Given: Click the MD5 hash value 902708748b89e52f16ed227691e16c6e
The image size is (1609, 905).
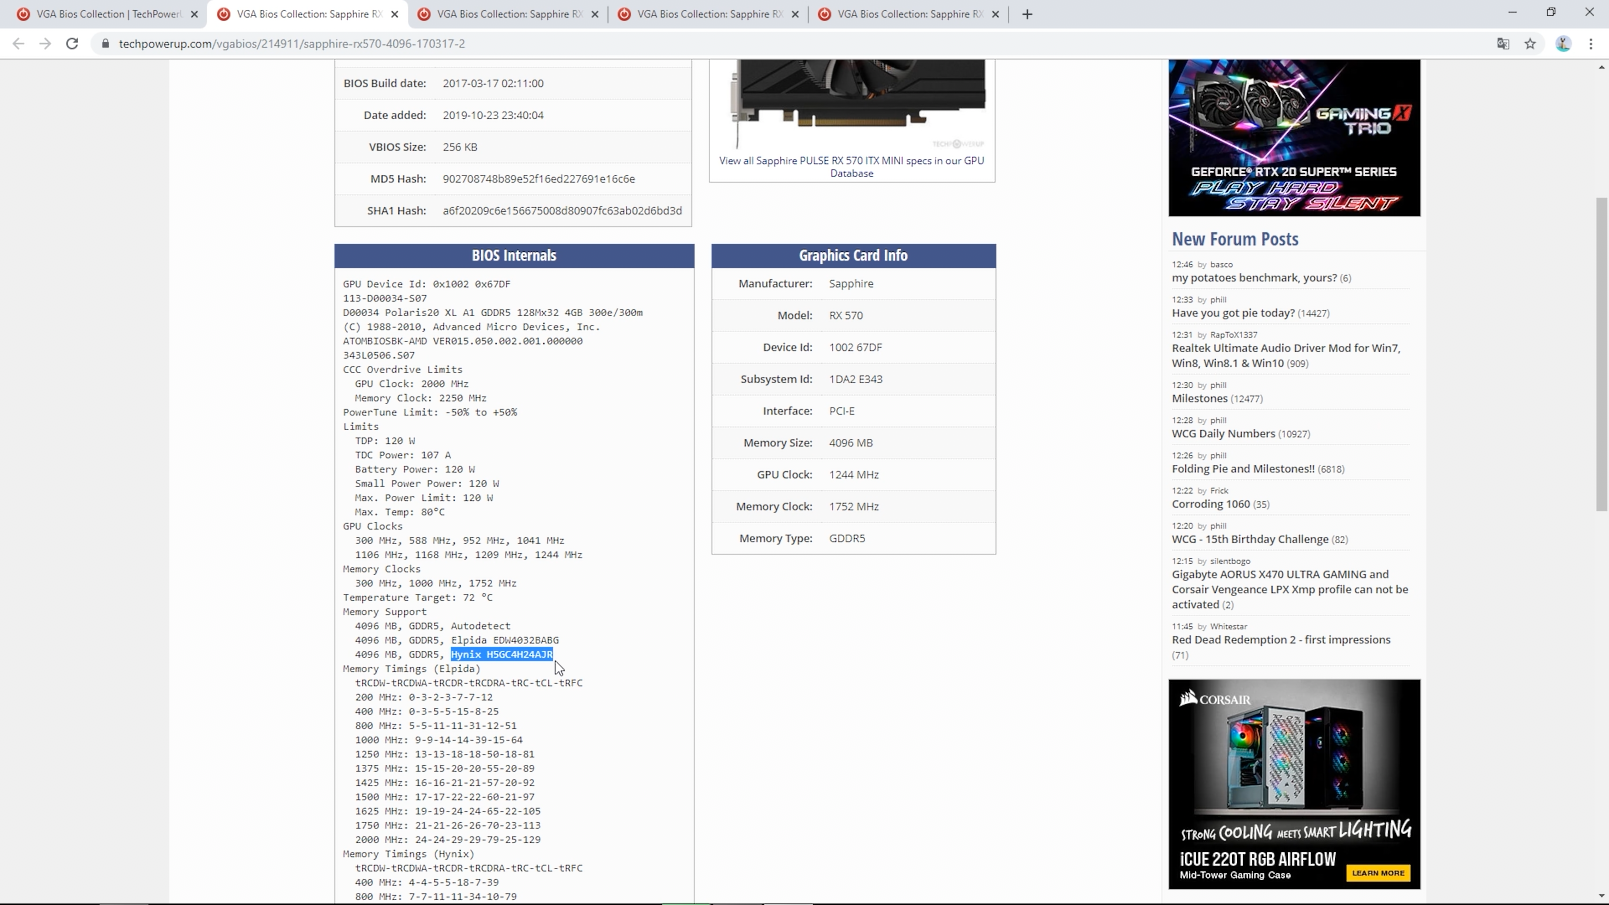Looking at the screenshot, I should [x=539, y=179].
